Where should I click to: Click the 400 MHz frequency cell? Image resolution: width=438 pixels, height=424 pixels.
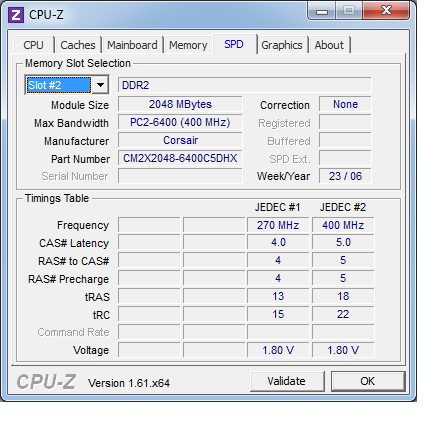pos(343,225)
